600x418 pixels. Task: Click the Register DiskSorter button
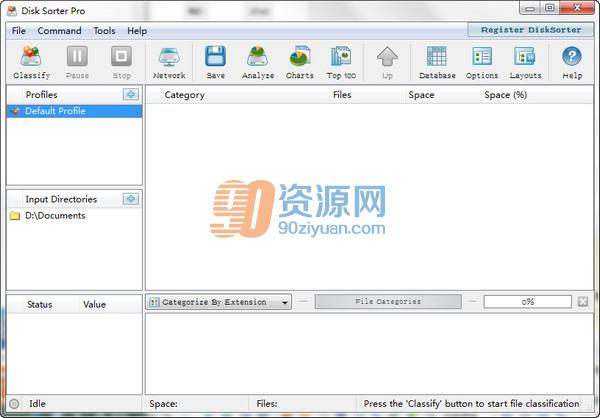[531, 30]
